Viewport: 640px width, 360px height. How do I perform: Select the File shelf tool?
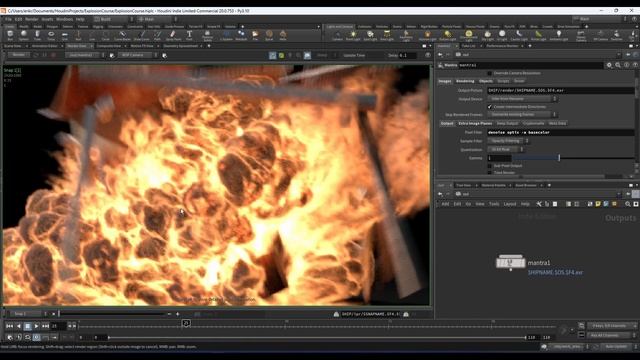tap(255, 36)
